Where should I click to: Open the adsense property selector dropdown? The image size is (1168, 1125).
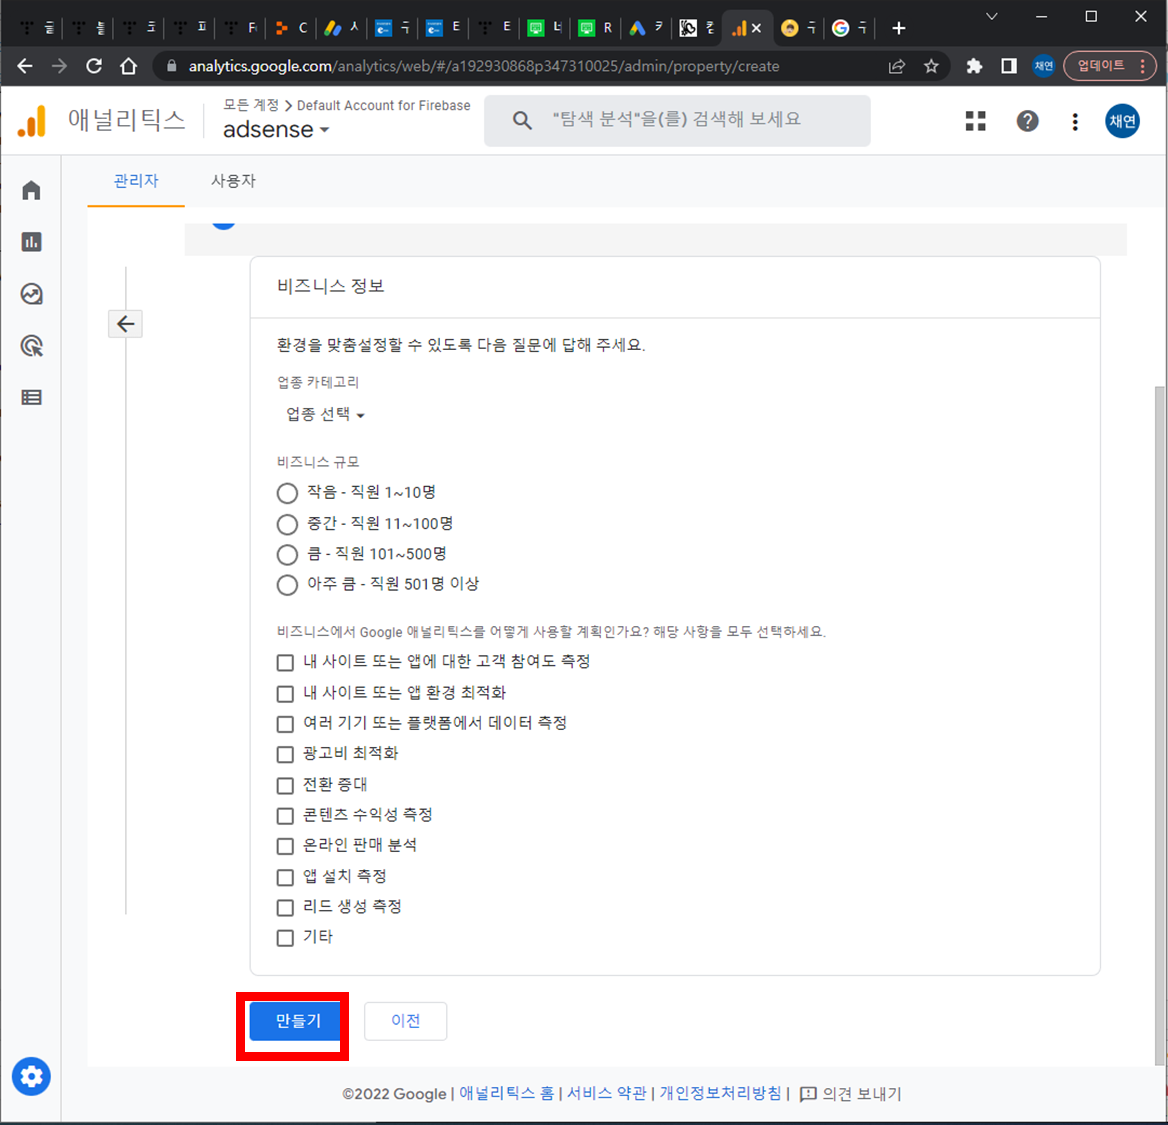276,130
